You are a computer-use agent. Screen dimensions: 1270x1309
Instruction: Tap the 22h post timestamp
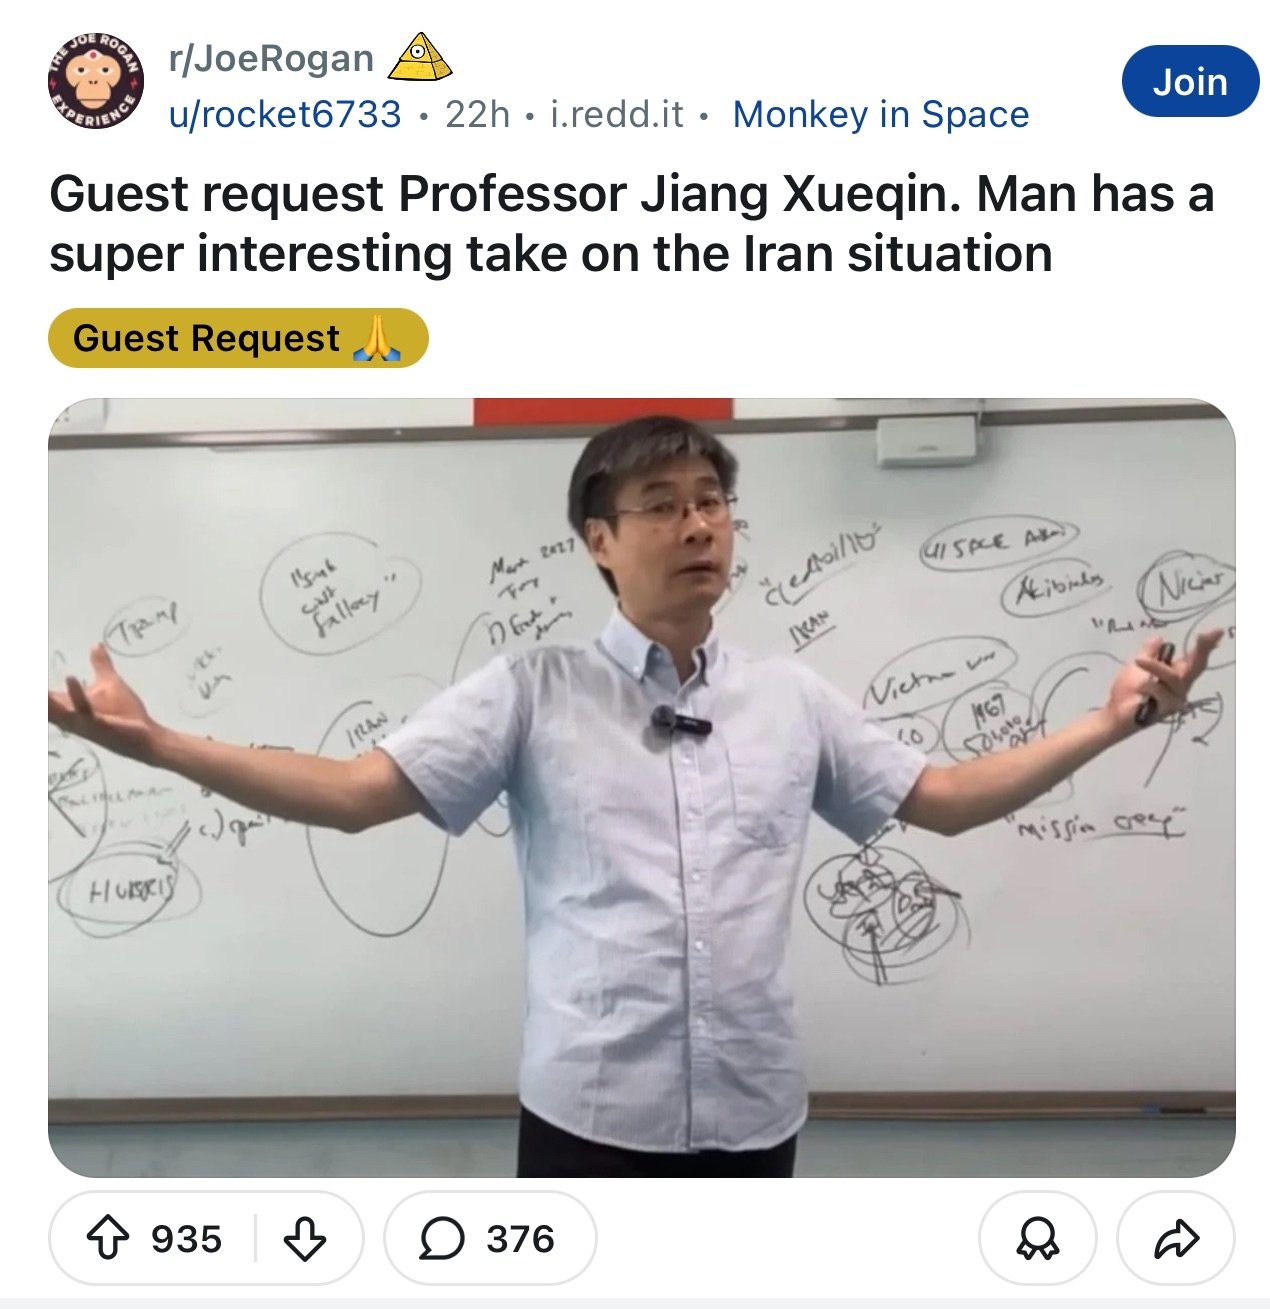click(477, 114)
